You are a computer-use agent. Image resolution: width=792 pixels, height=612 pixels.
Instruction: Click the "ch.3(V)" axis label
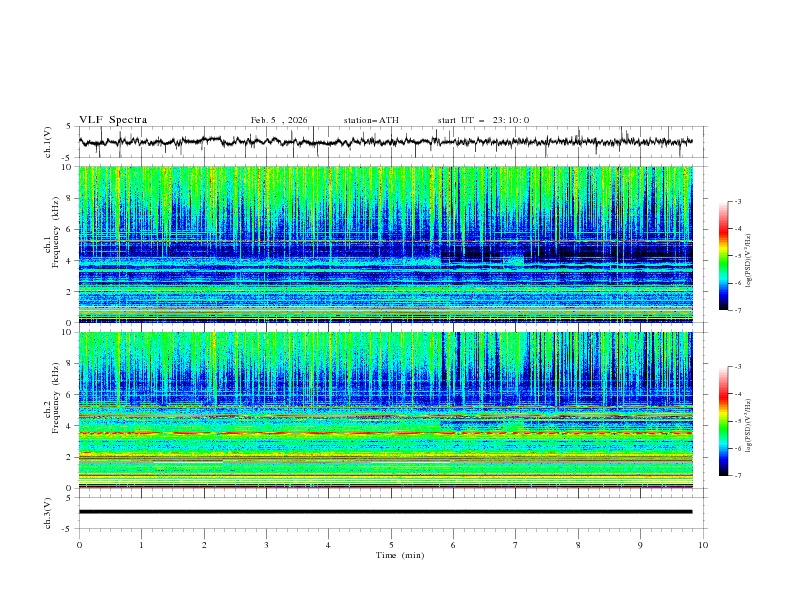point(48,513)
